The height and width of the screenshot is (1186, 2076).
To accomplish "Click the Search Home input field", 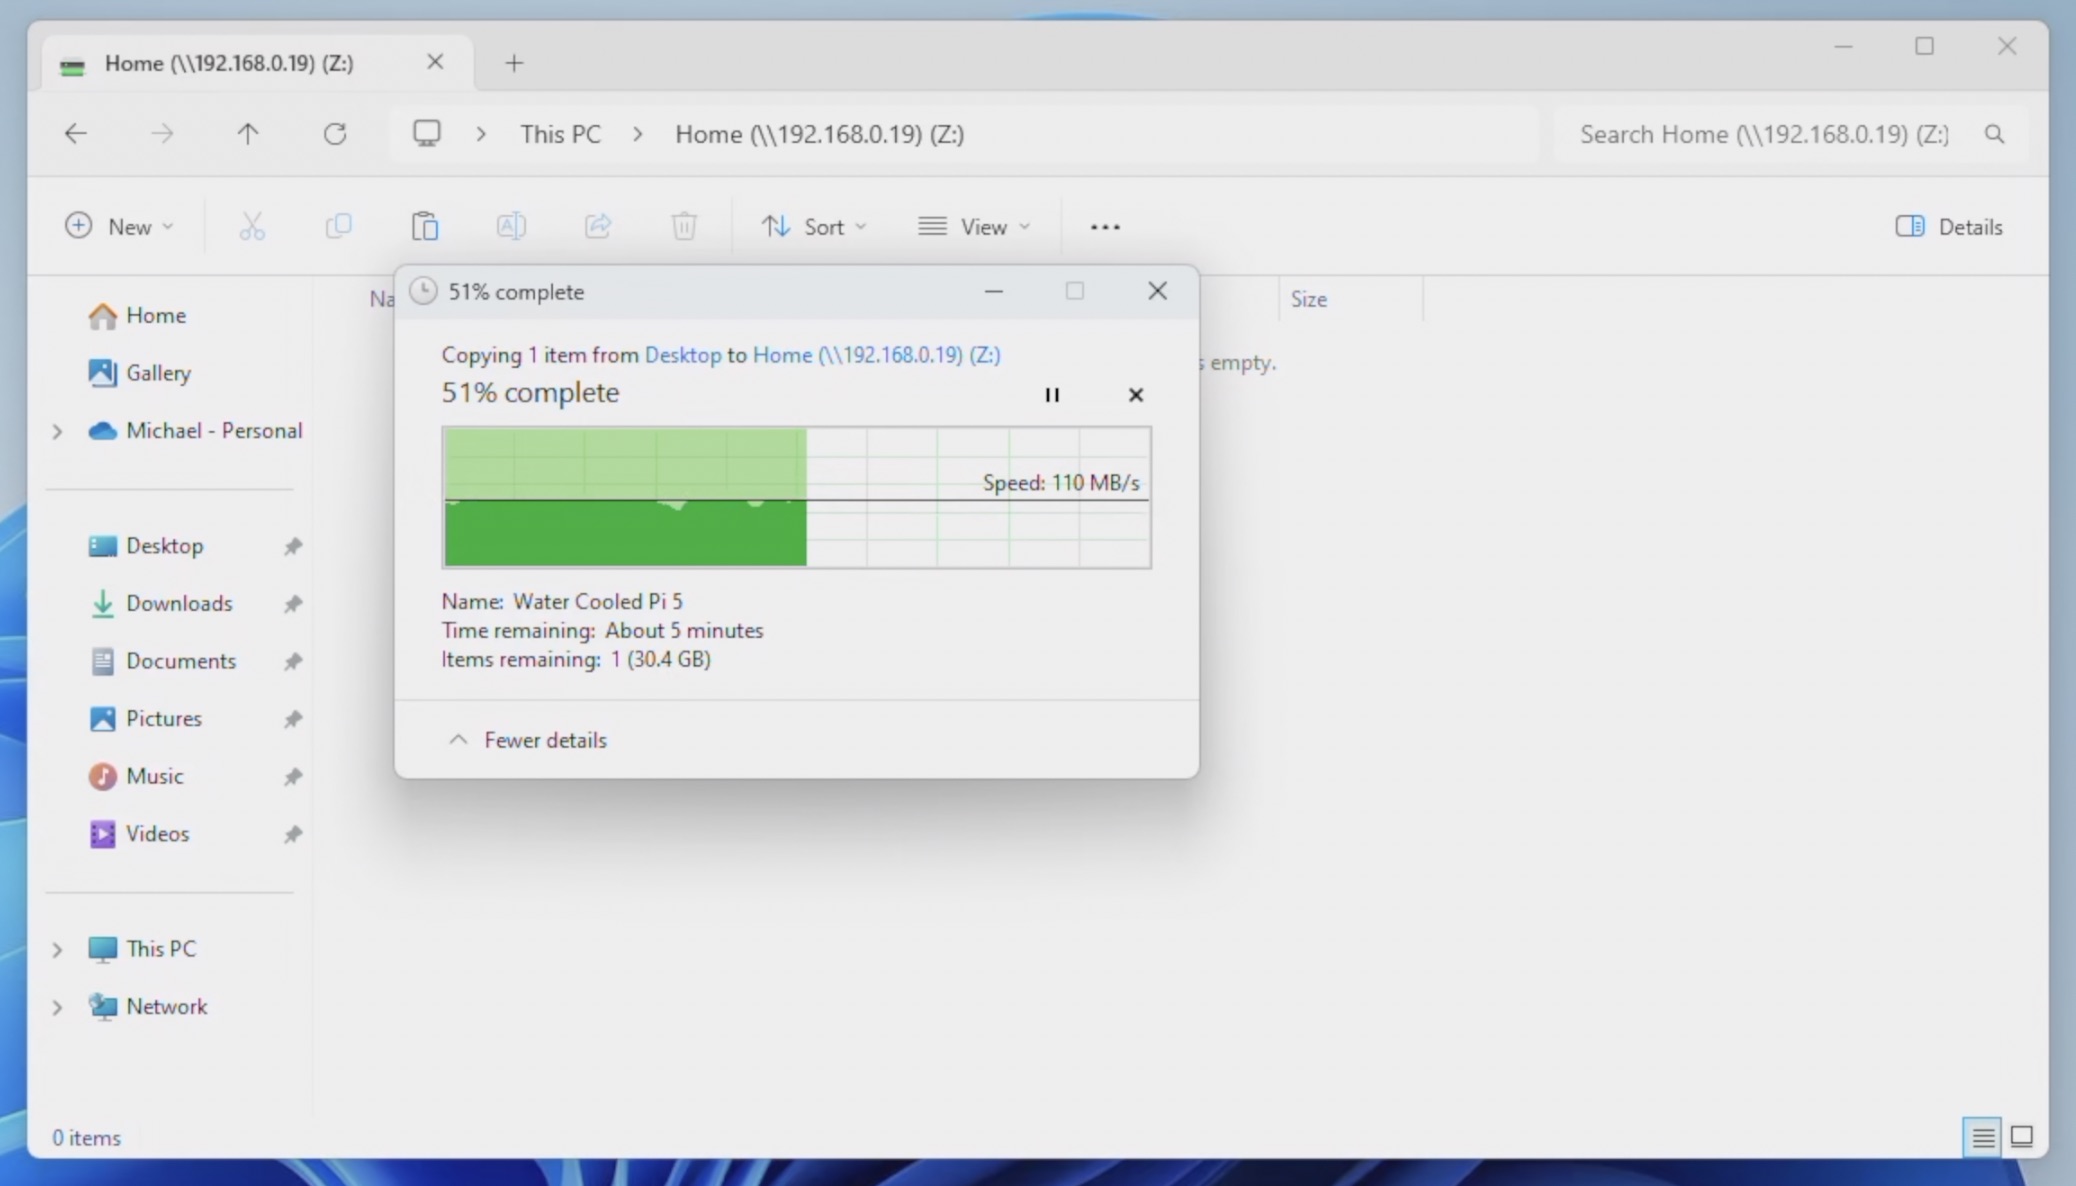I will (x=1764, y=134).
